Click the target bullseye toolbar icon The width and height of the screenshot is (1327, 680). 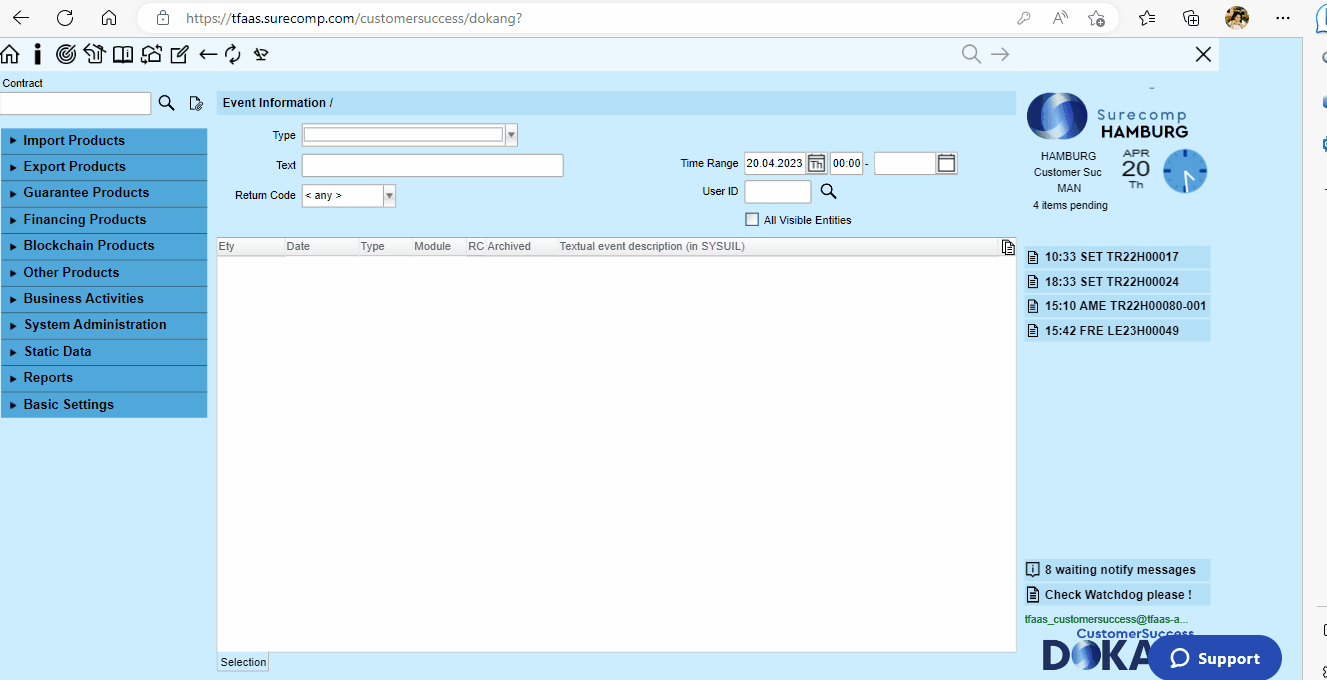pos(66,54)
